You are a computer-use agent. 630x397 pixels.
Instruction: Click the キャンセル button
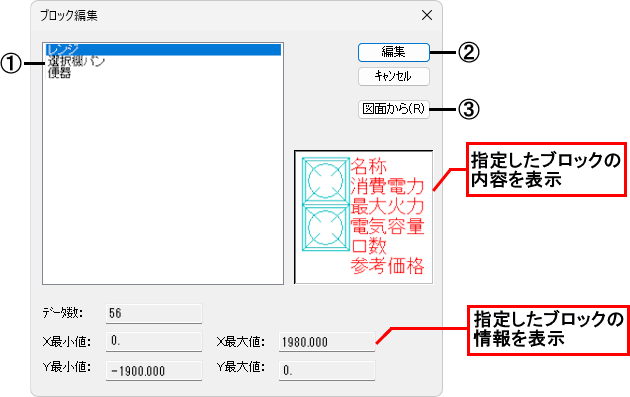pos(393,76)
